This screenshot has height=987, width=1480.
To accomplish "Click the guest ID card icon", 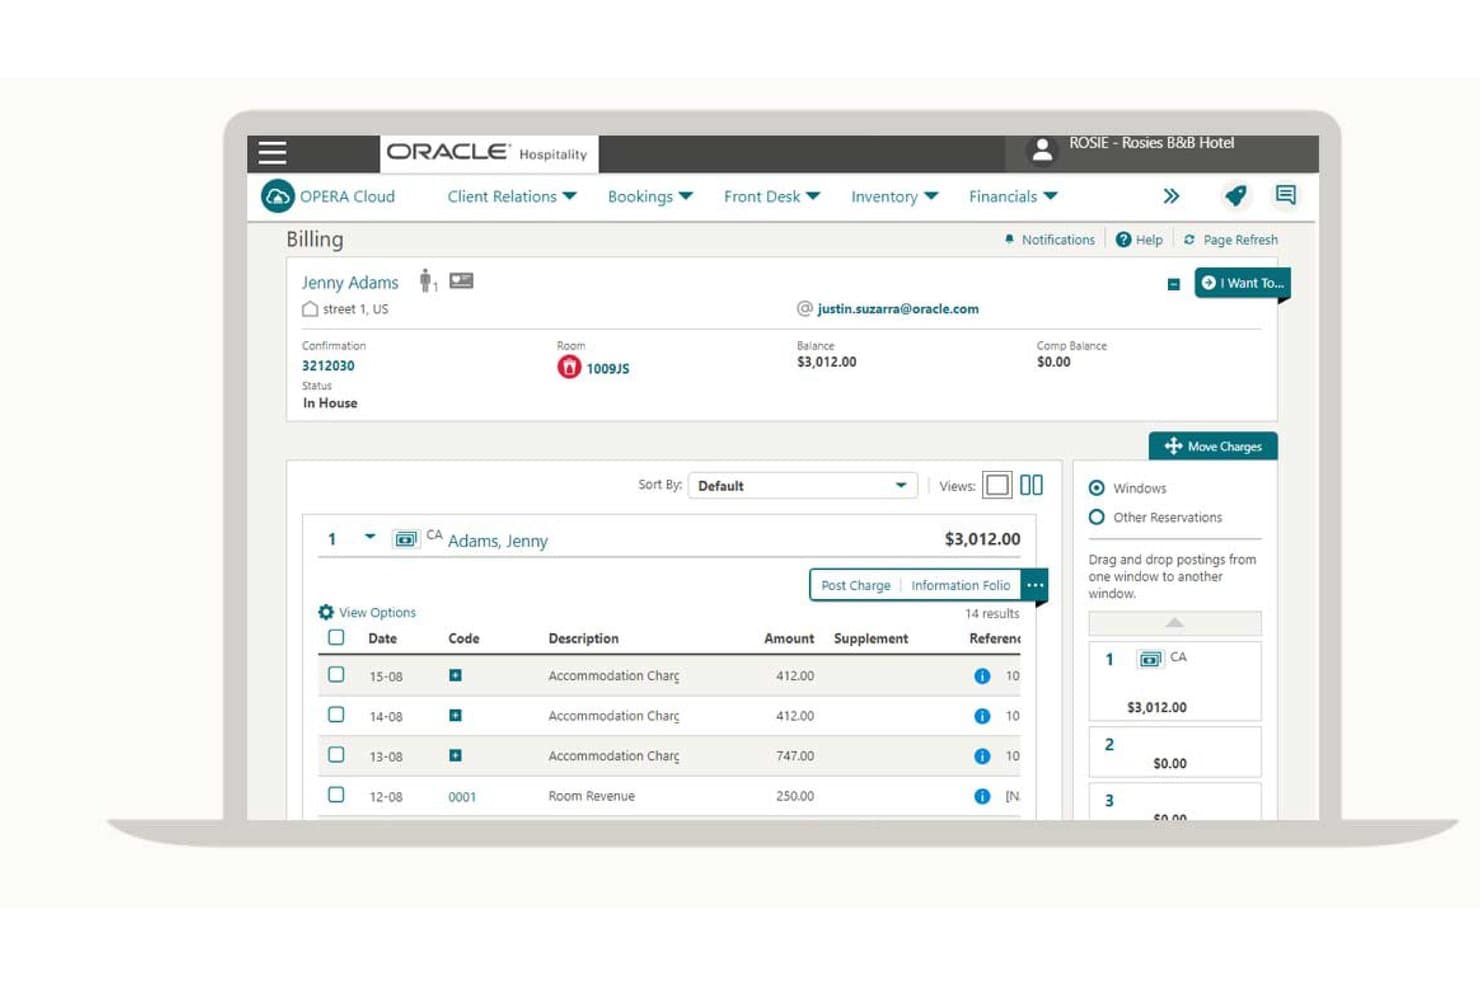I will [x=461, y=281].
